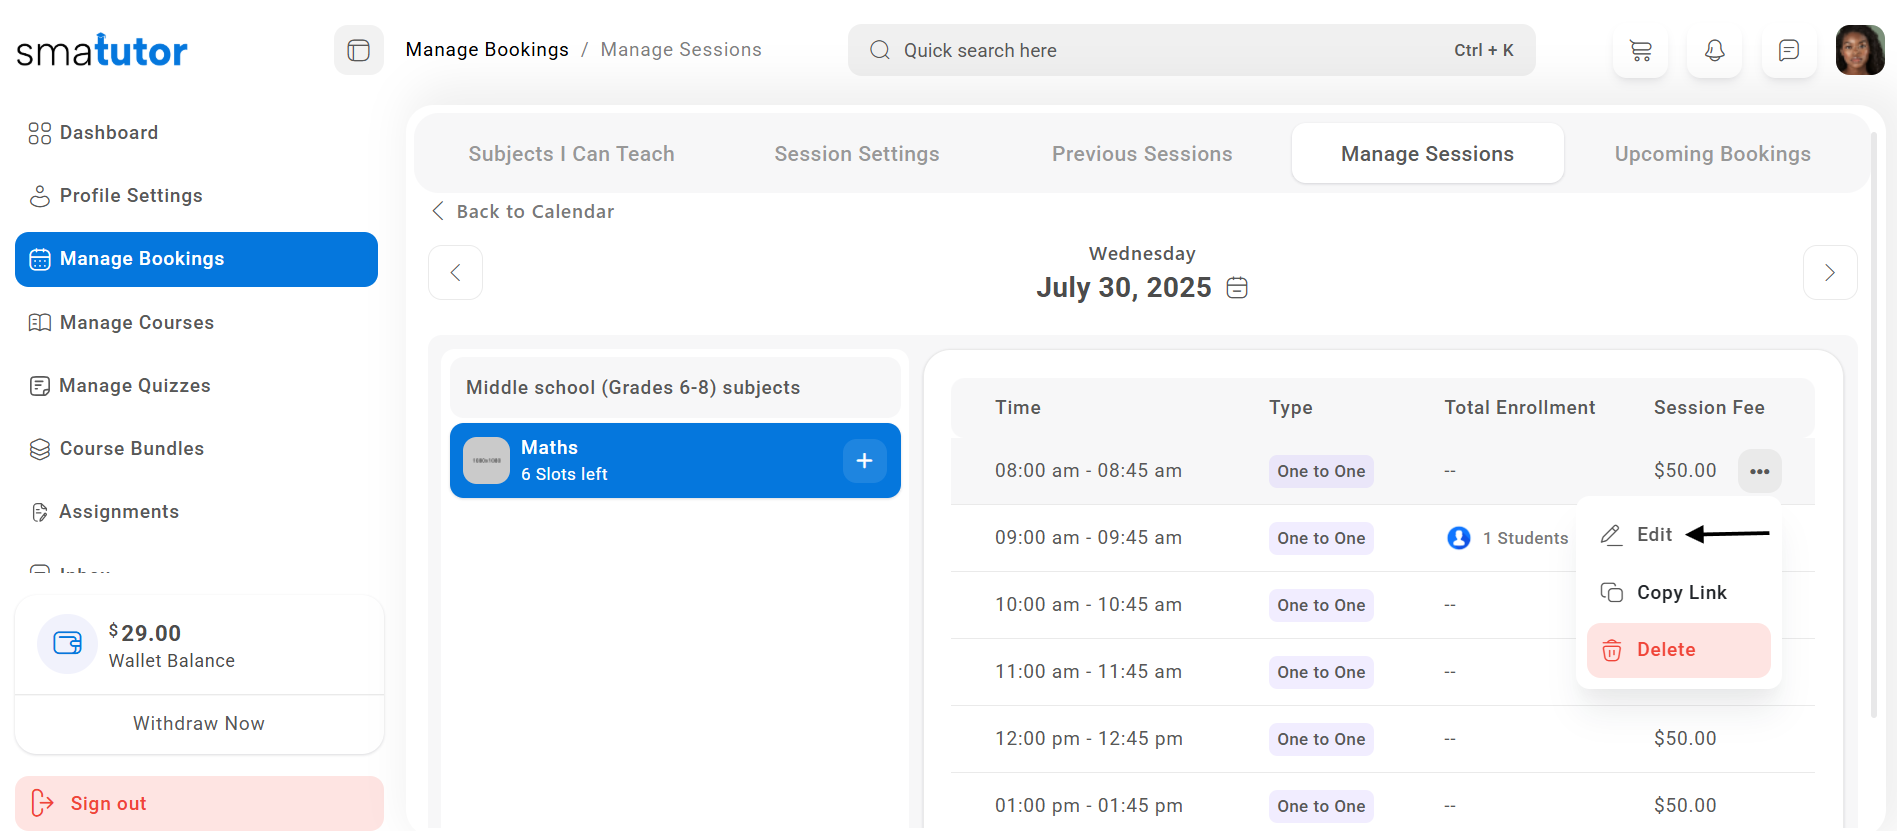Click the user profile avatar
Image resolution: width=1897 pixels, height=831 pixels.
[1859, 50]
